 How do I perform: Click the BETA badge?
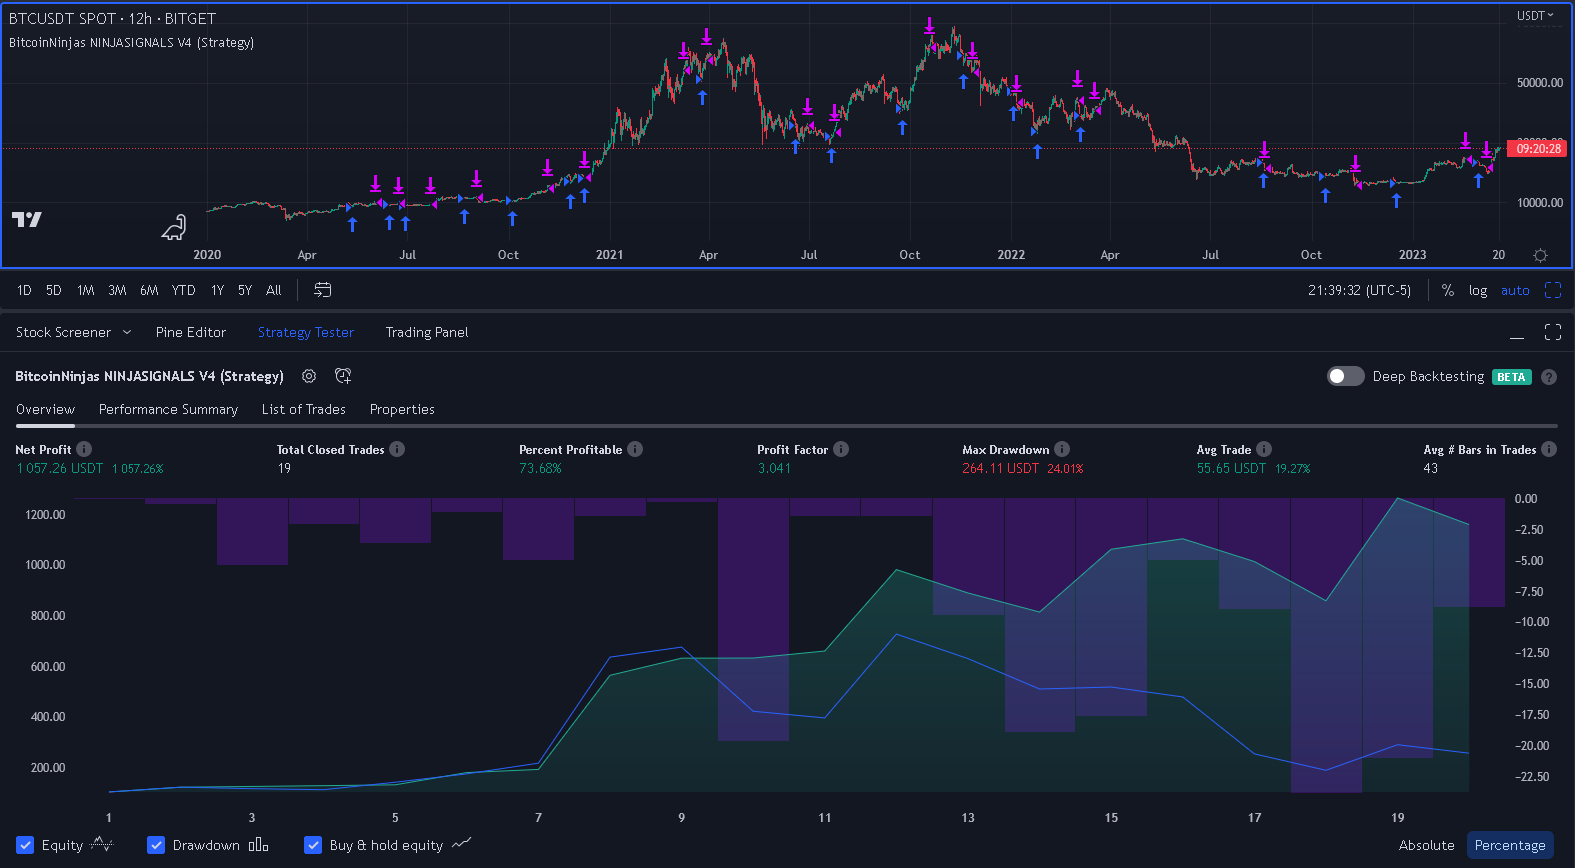click(1511, 377)
